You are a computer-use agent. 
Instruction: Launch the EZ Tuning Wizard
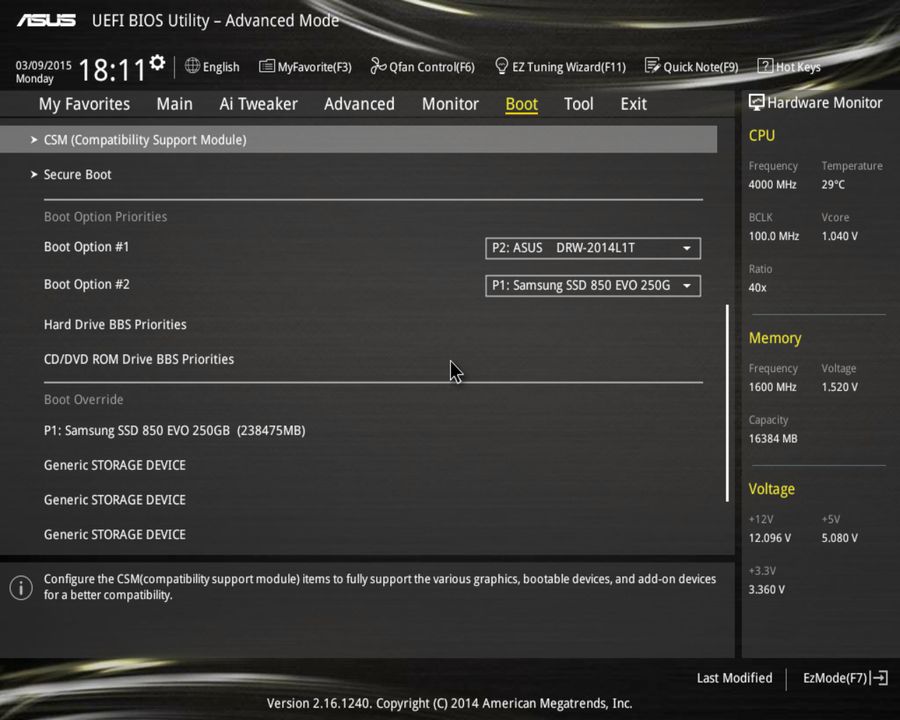click(560, 66)
